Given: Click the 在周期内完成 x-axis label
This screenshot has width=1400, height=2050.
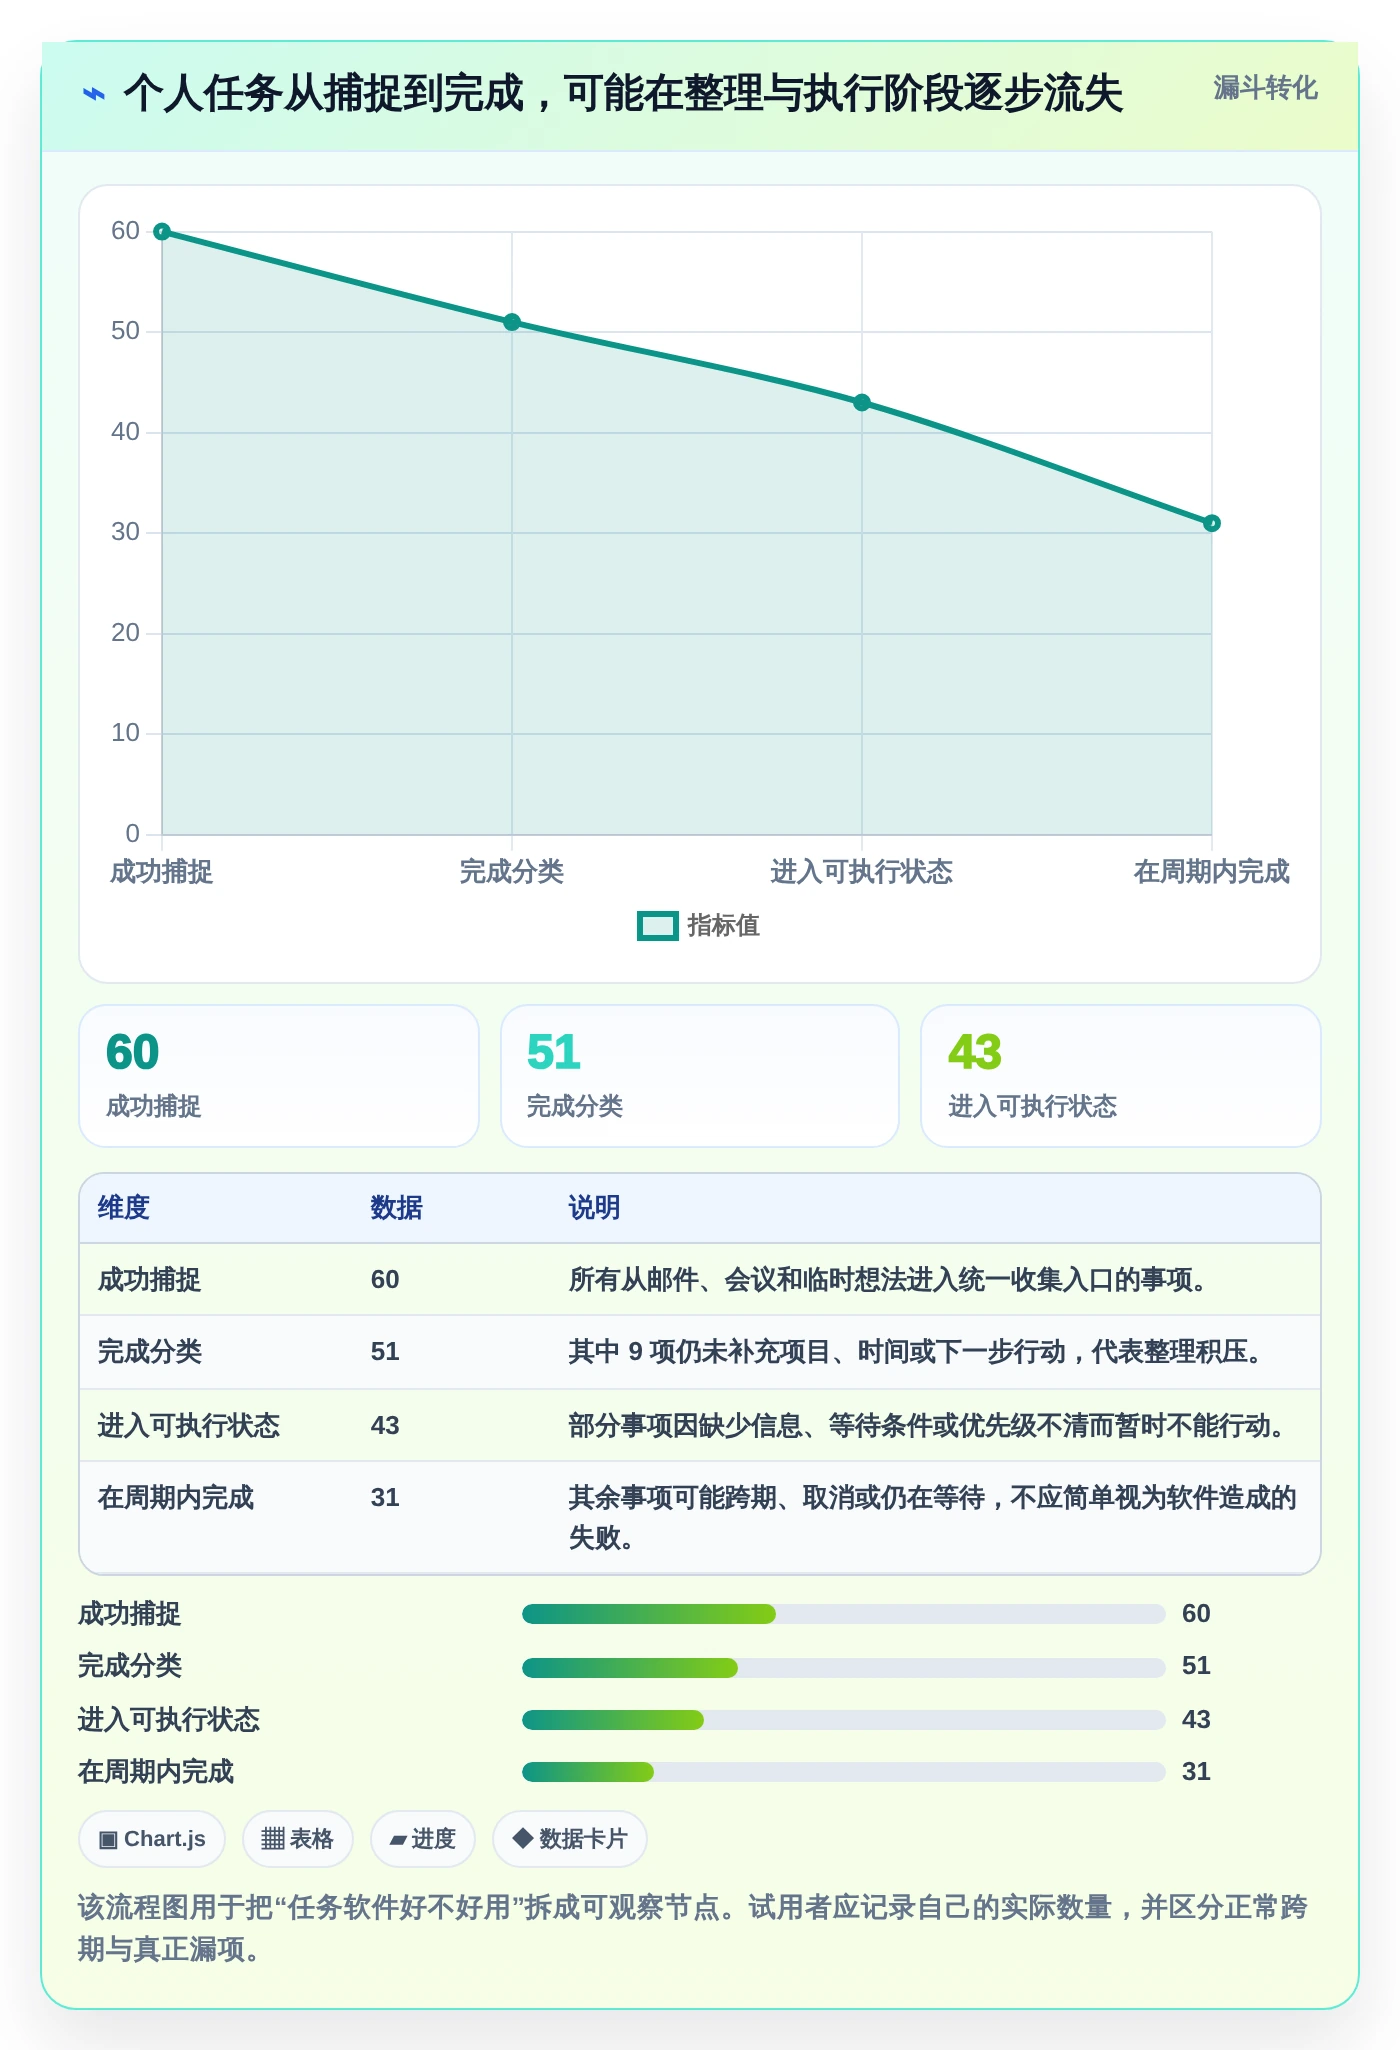Looking at the screenshot, I should 1212,872.
